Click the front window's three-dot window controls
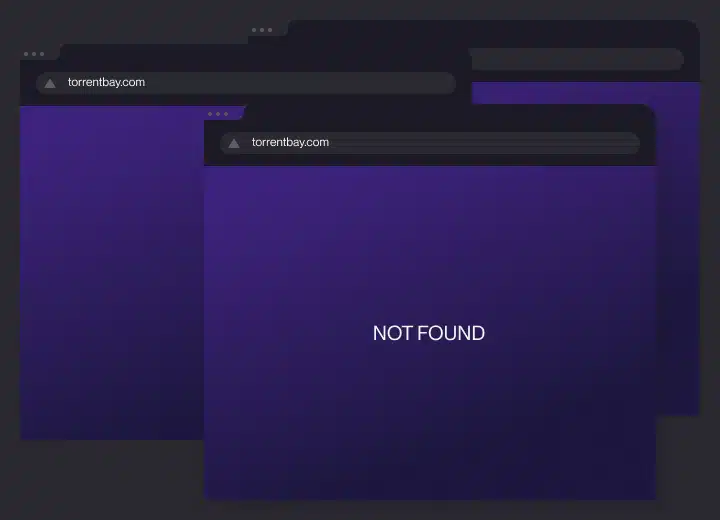This screenshot has height=520, width=720. pyautogui.click(x=218, y=114)
